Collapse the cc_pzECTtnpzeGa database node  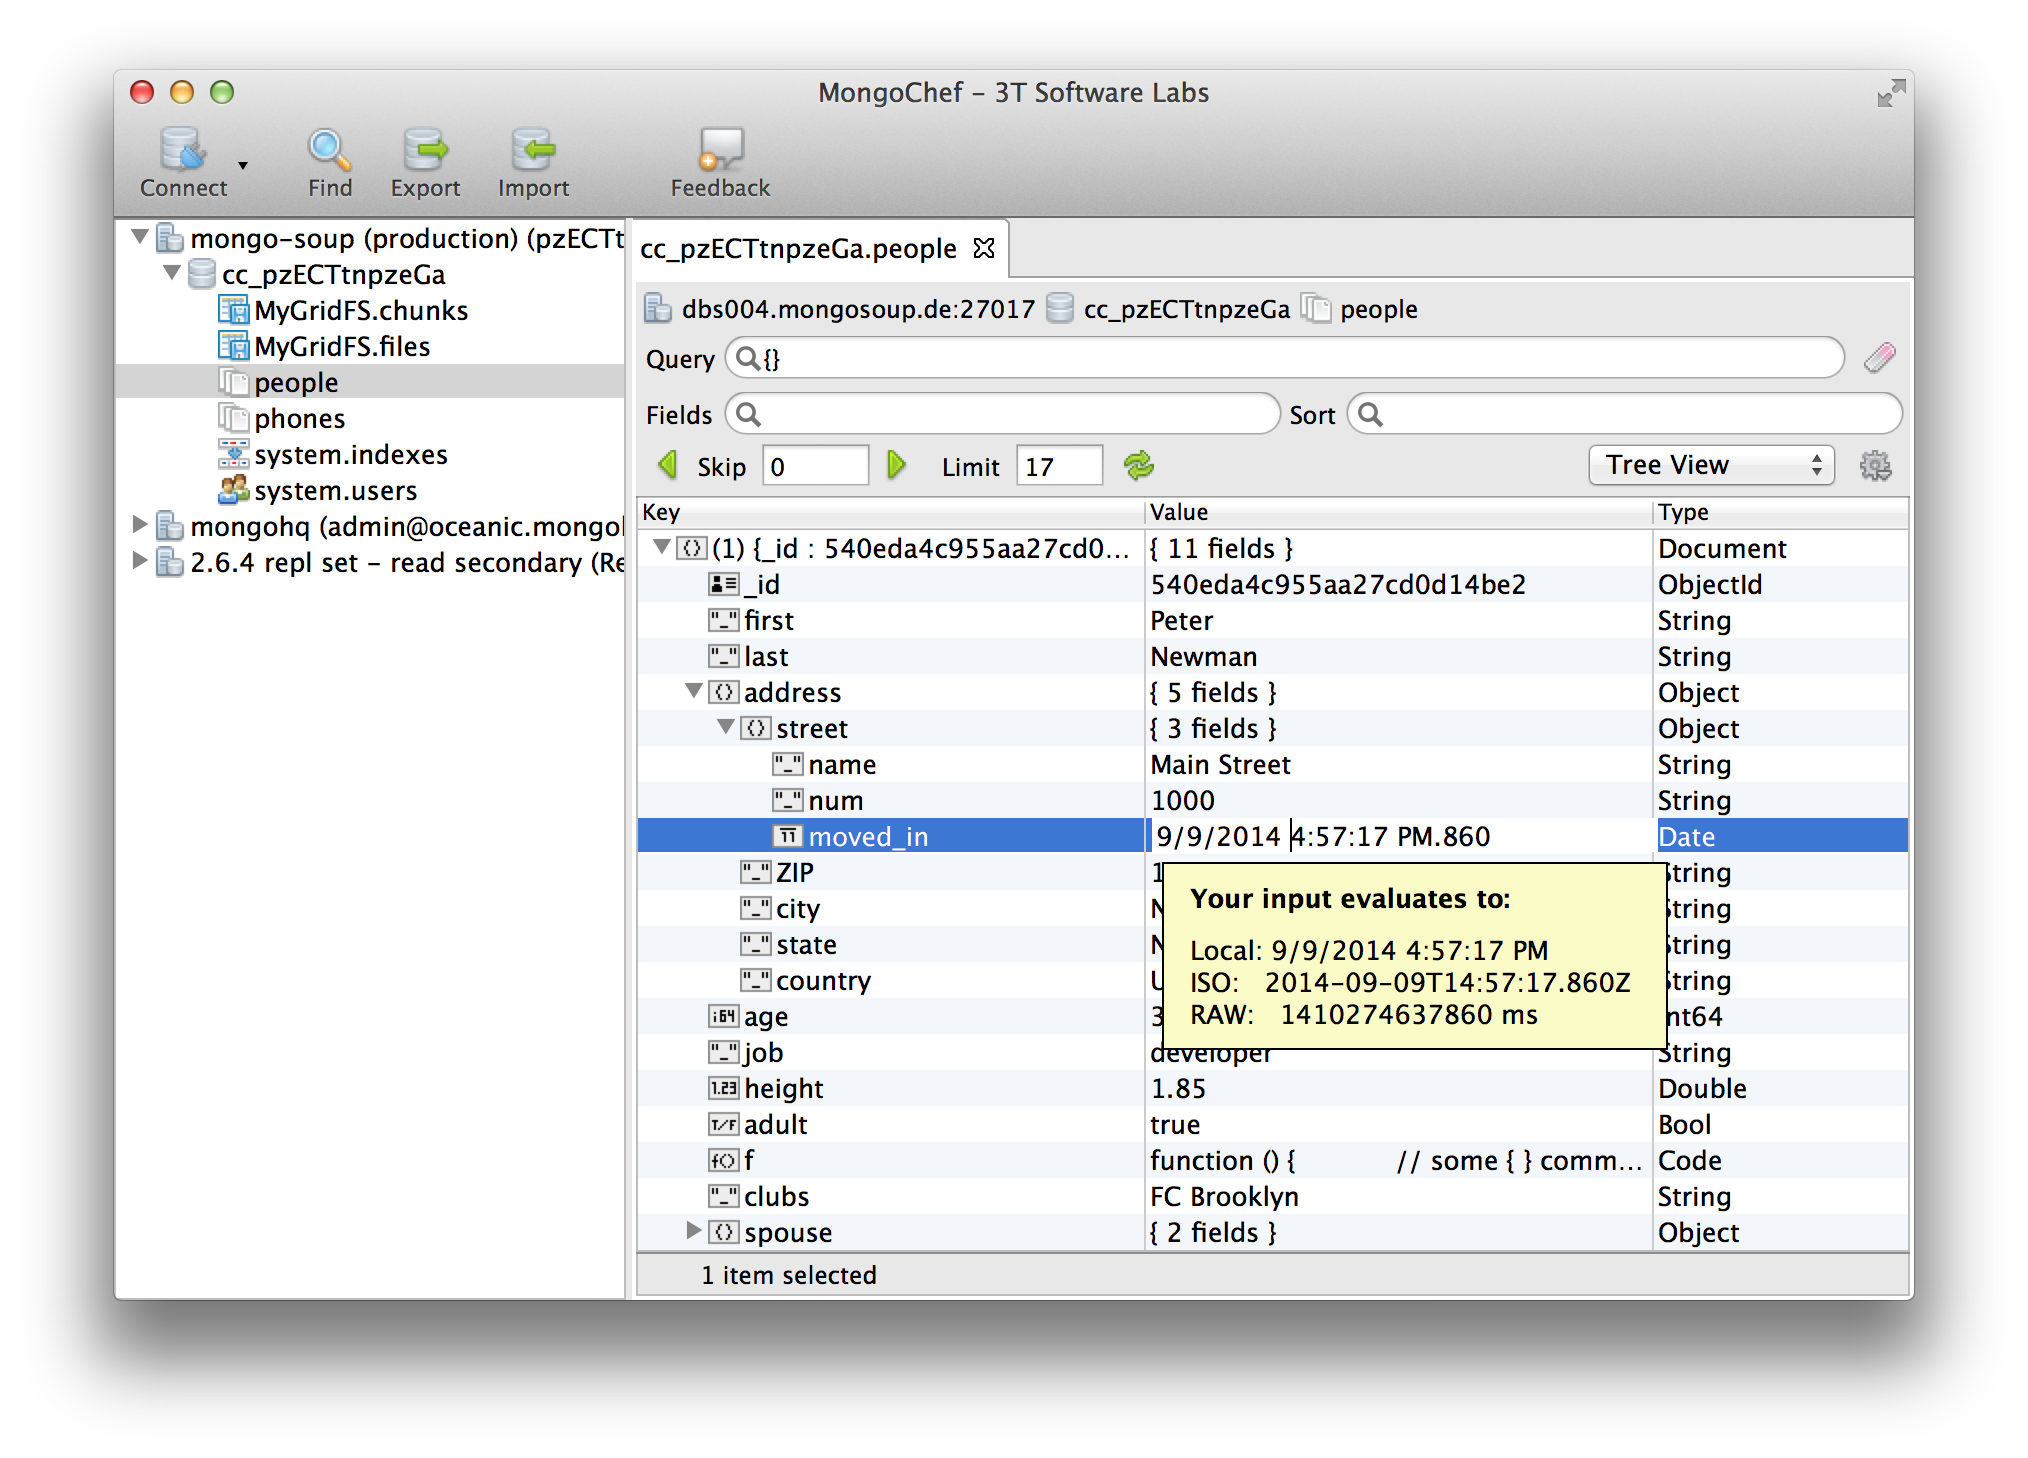172,273
